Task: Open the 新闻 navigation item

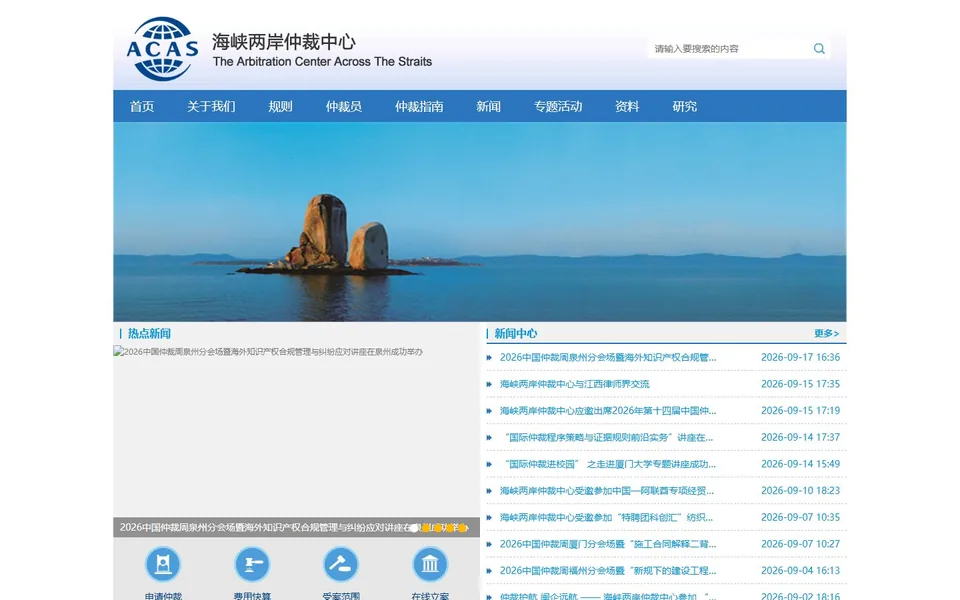Action: 489,107
